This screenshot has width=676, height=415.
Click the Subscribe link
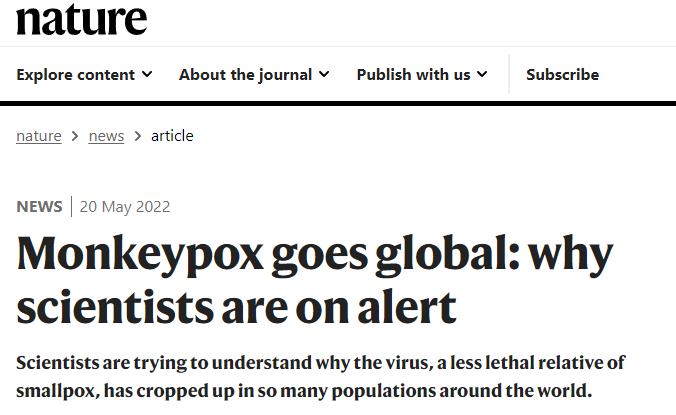[x=562, y=74]
